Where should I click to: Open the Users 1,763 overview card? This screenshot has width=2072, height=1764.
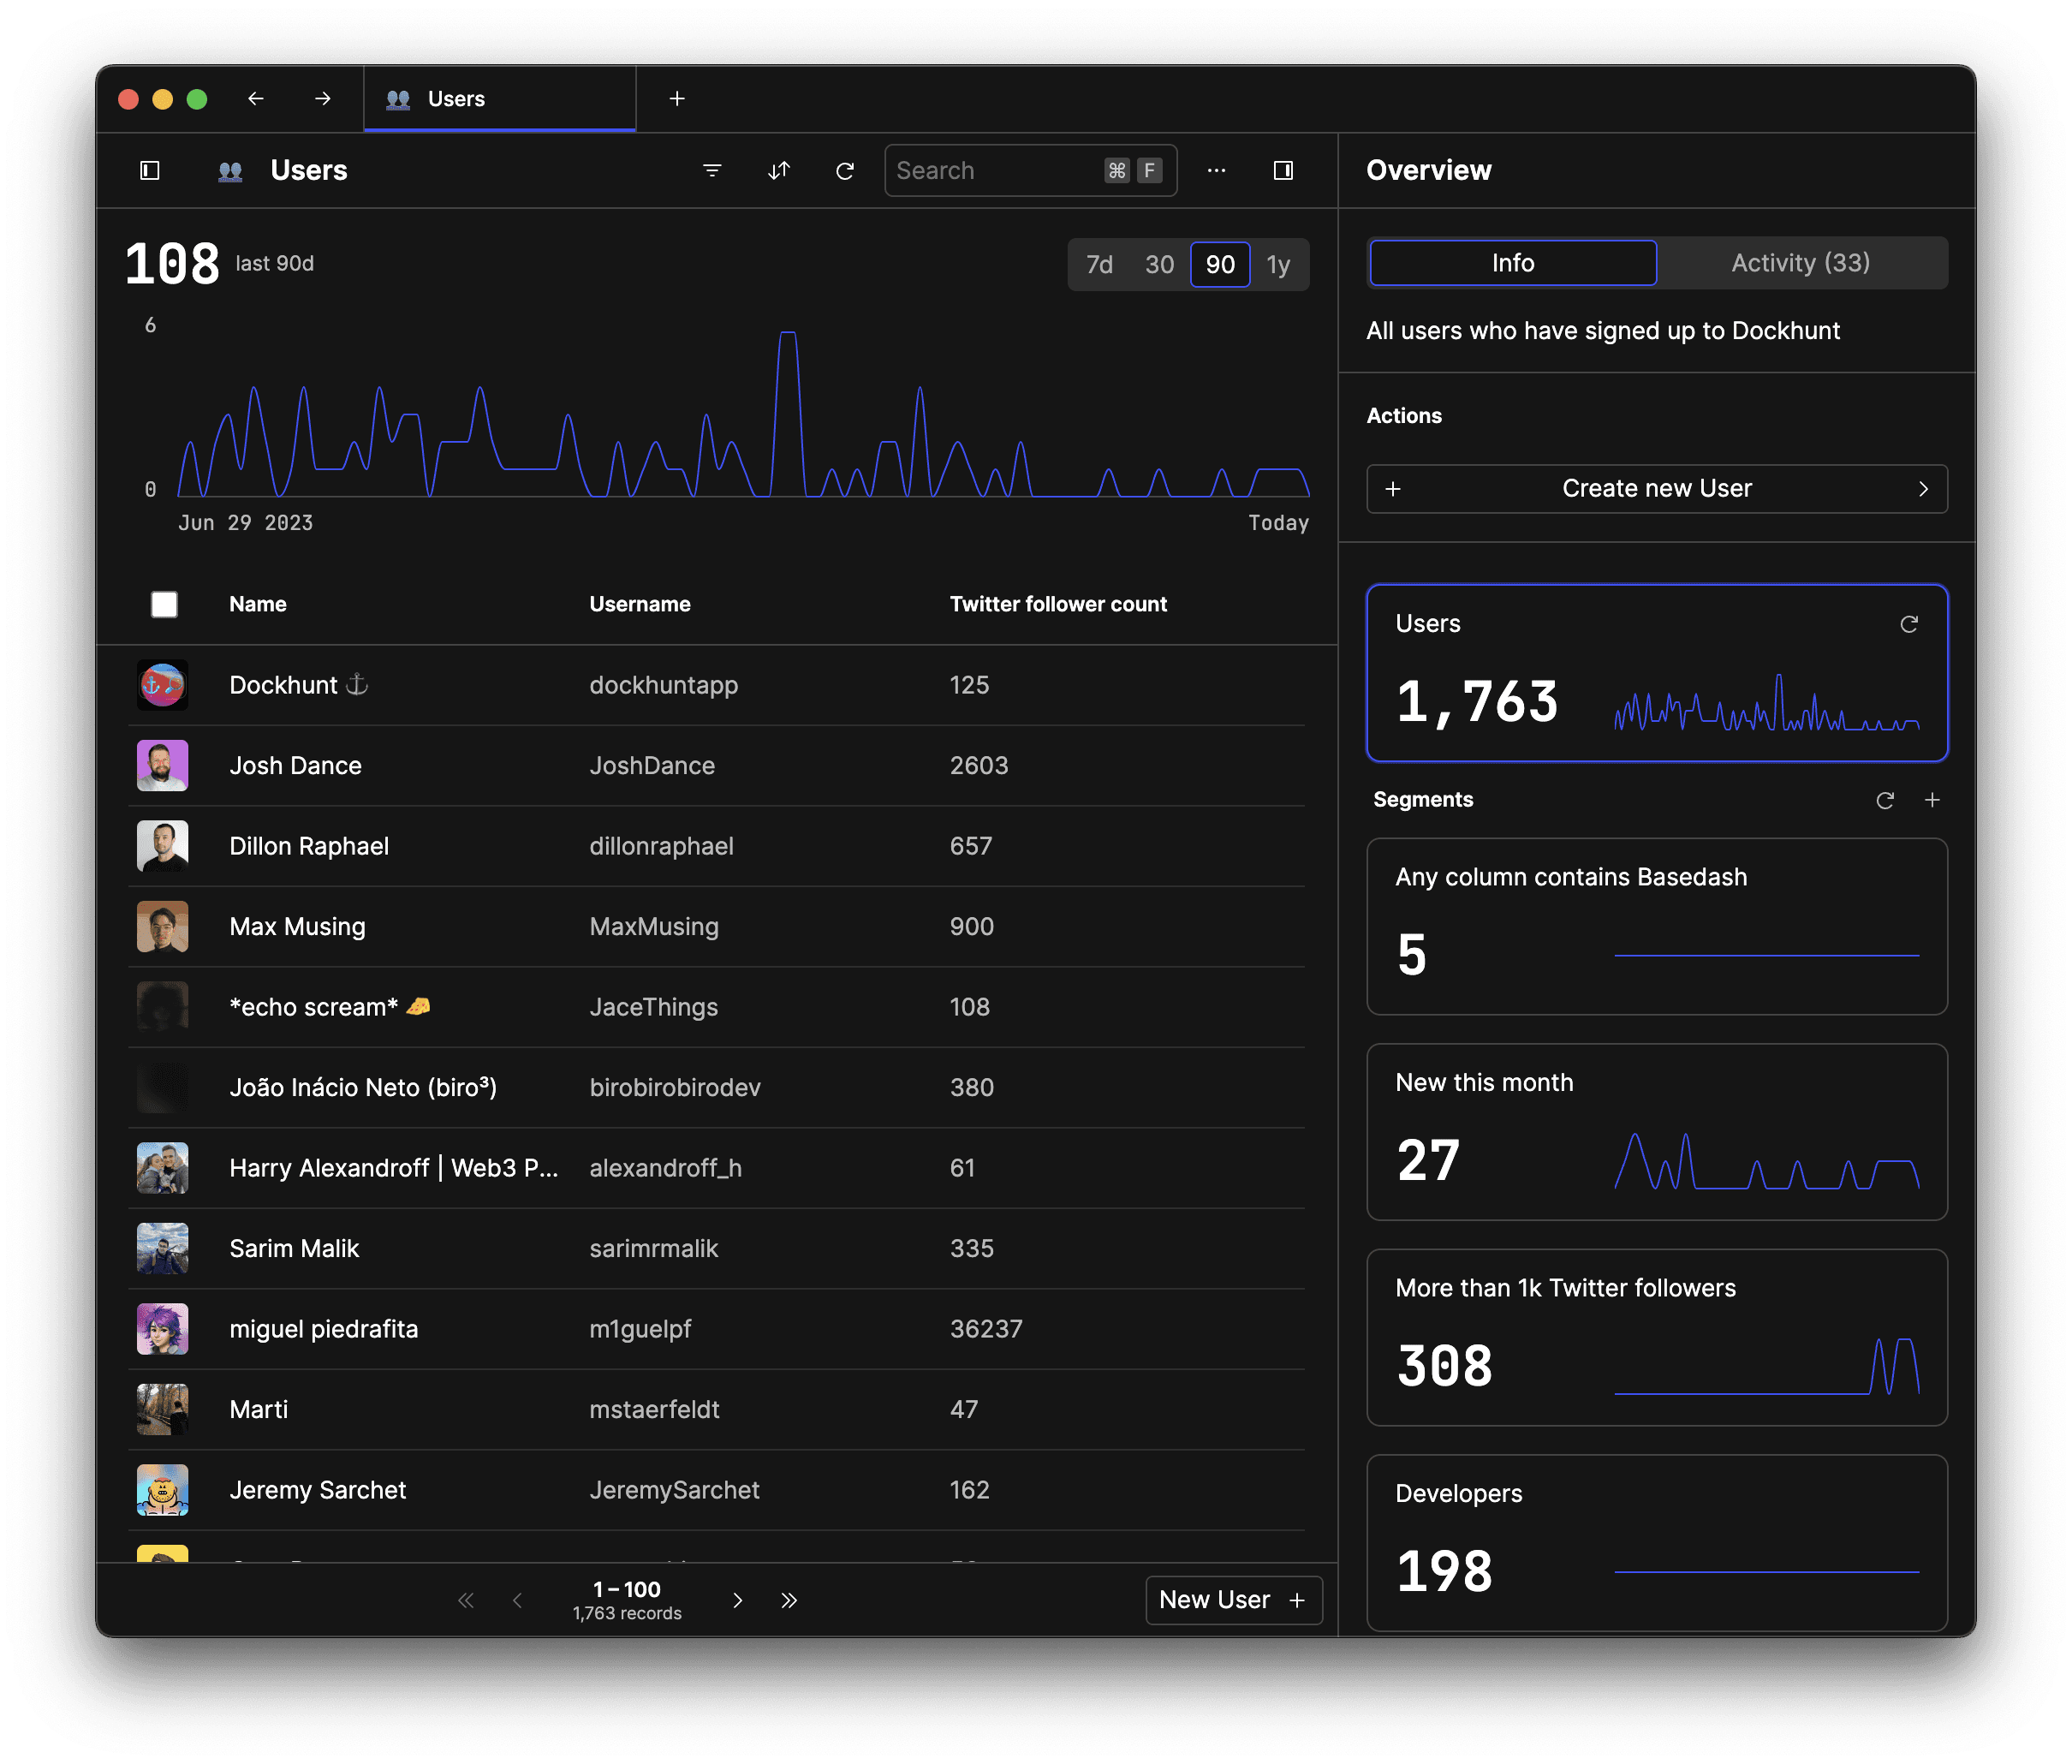1656,673
